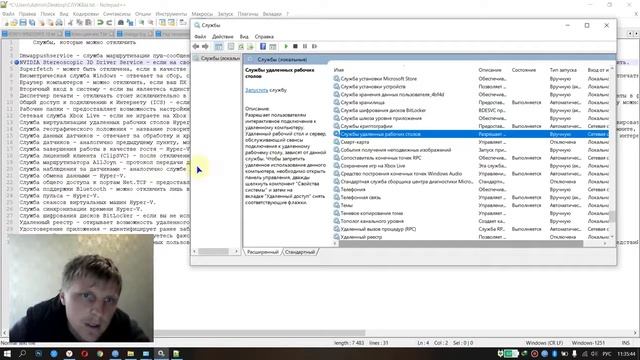Open Макросы menu in Notepad++

pos(202,14)
